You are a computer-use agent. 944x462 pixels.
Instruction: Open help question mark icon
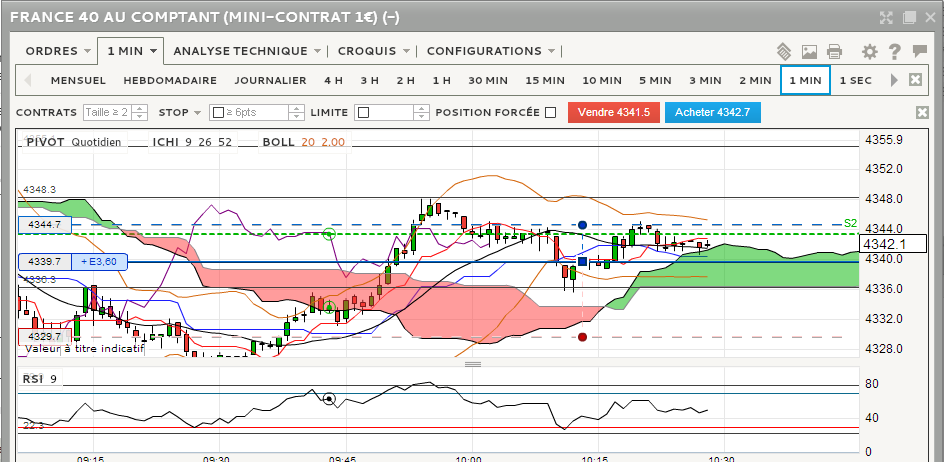coord(895,52)
